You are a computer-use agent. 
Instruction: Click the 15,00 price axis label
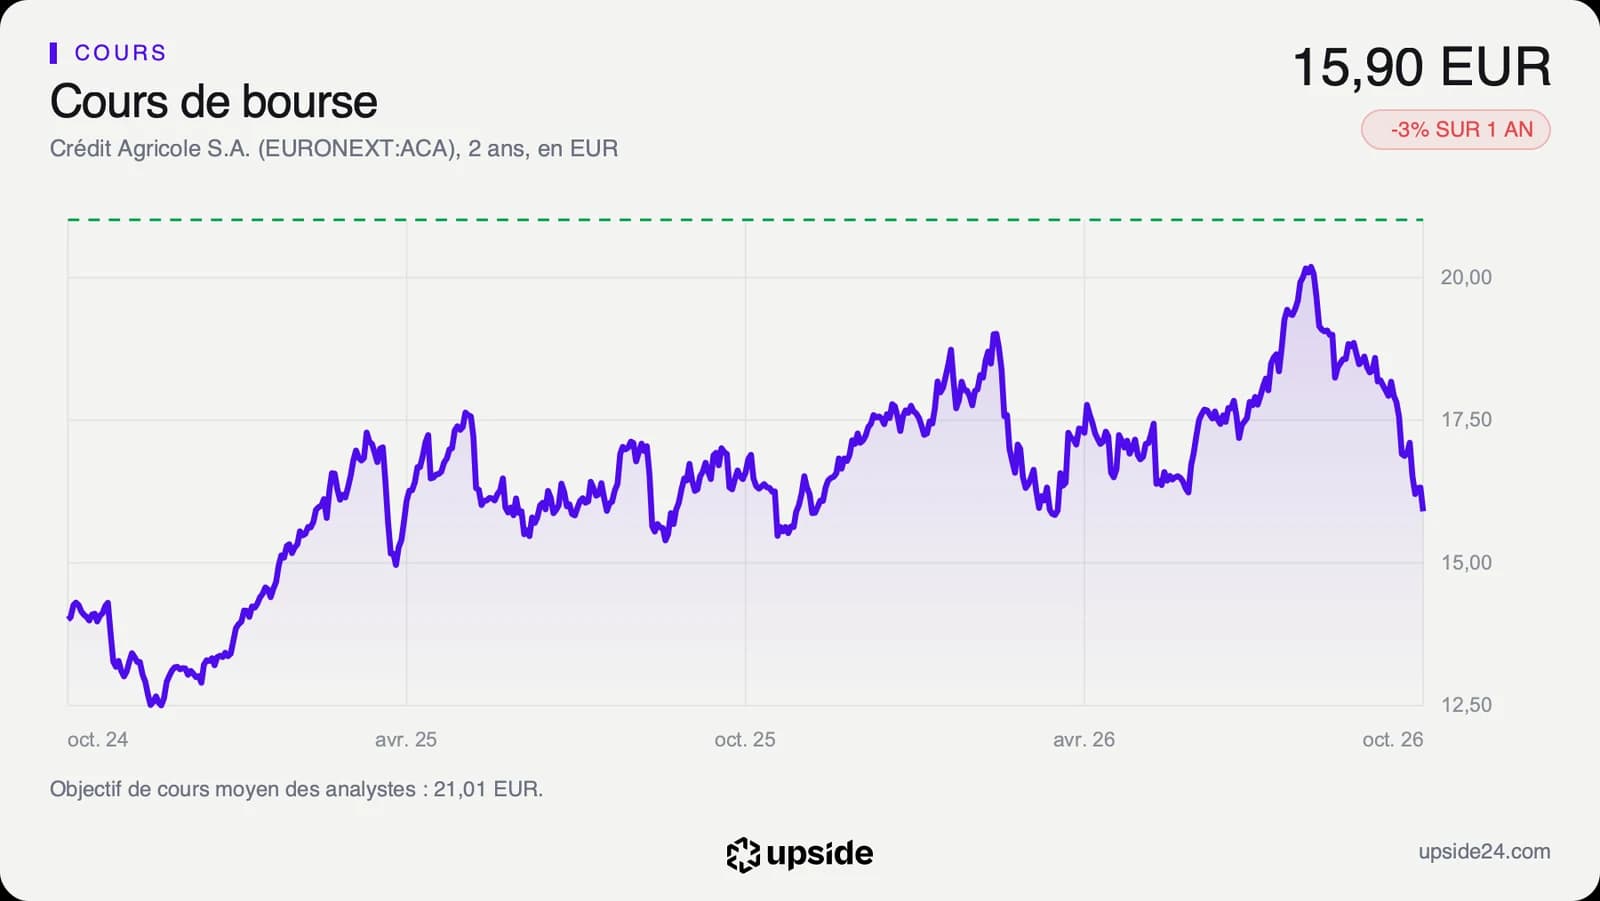(1466, 563)
